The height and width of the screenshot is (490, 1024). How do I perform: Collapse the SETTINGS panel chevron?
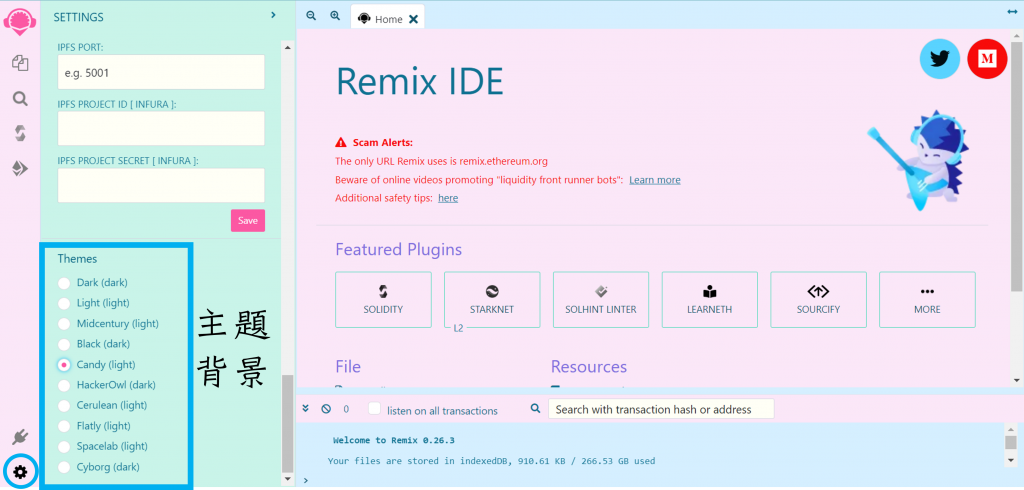(274, 14)
